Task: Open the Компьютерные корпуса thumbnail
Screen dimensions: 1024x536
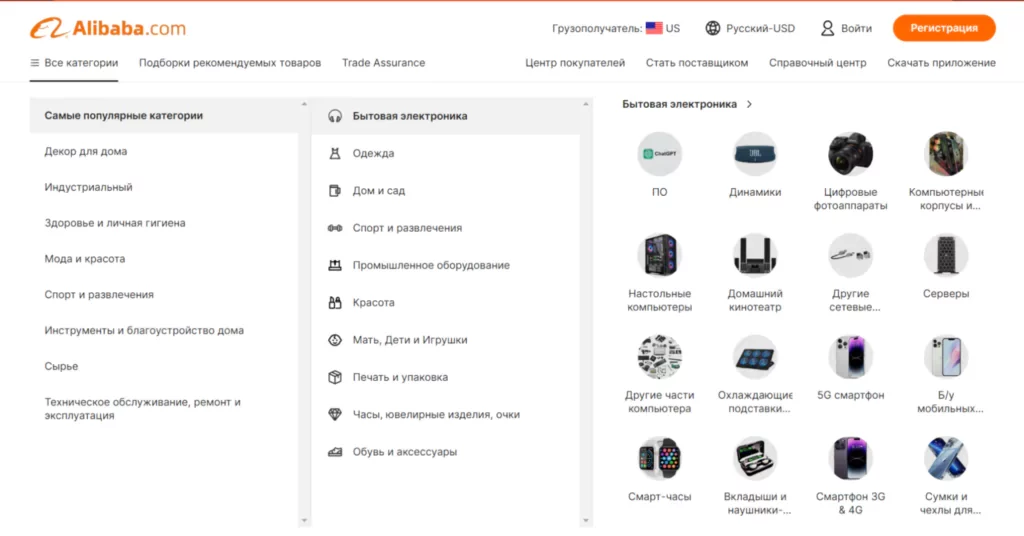Action: [946, 153]
